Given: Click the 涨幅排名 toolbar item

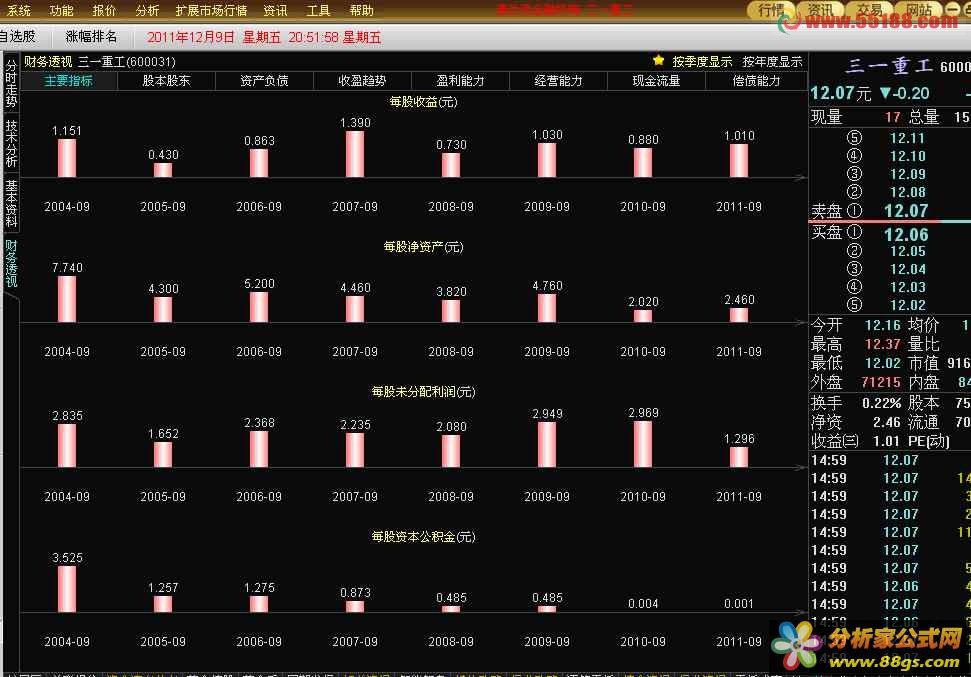Looking at the screenshot, I should [x=92, y=37].
